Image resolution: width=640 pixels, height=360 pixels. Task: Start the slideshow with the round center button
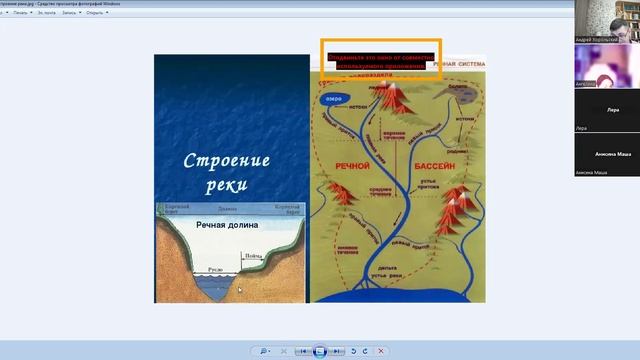[x=320, y=351]
